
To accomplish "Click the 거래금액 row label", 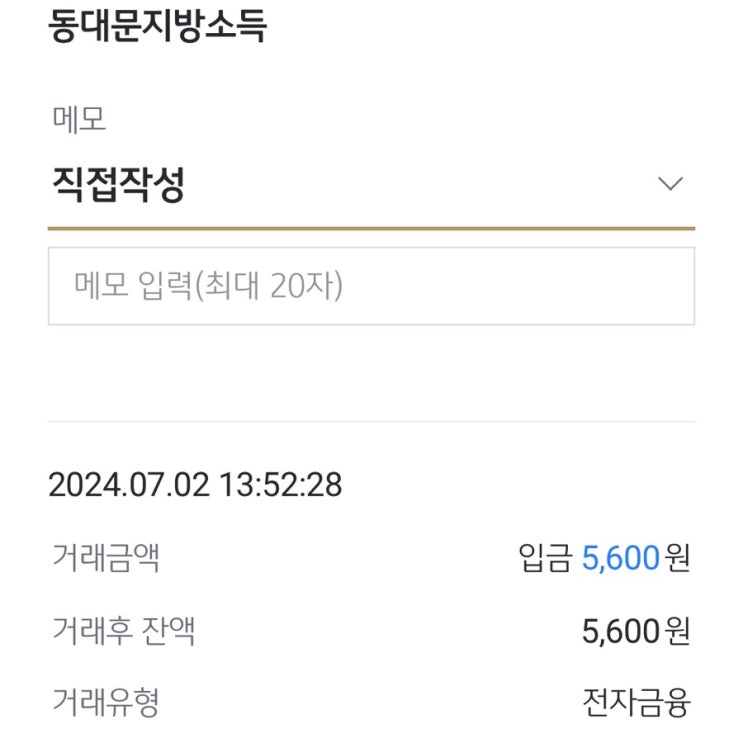I will coord(106,557).
